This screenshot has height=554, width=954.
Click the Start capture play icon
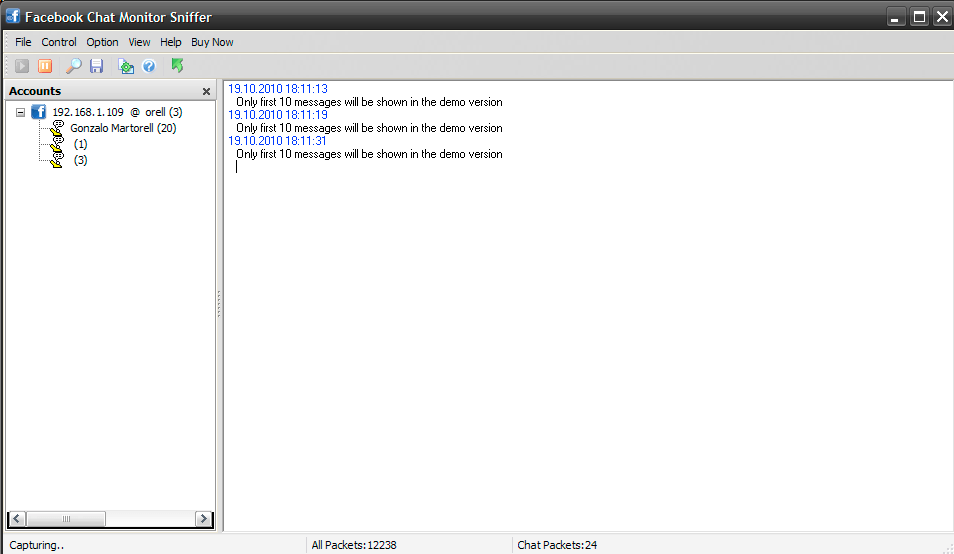[x=22, y=66]
